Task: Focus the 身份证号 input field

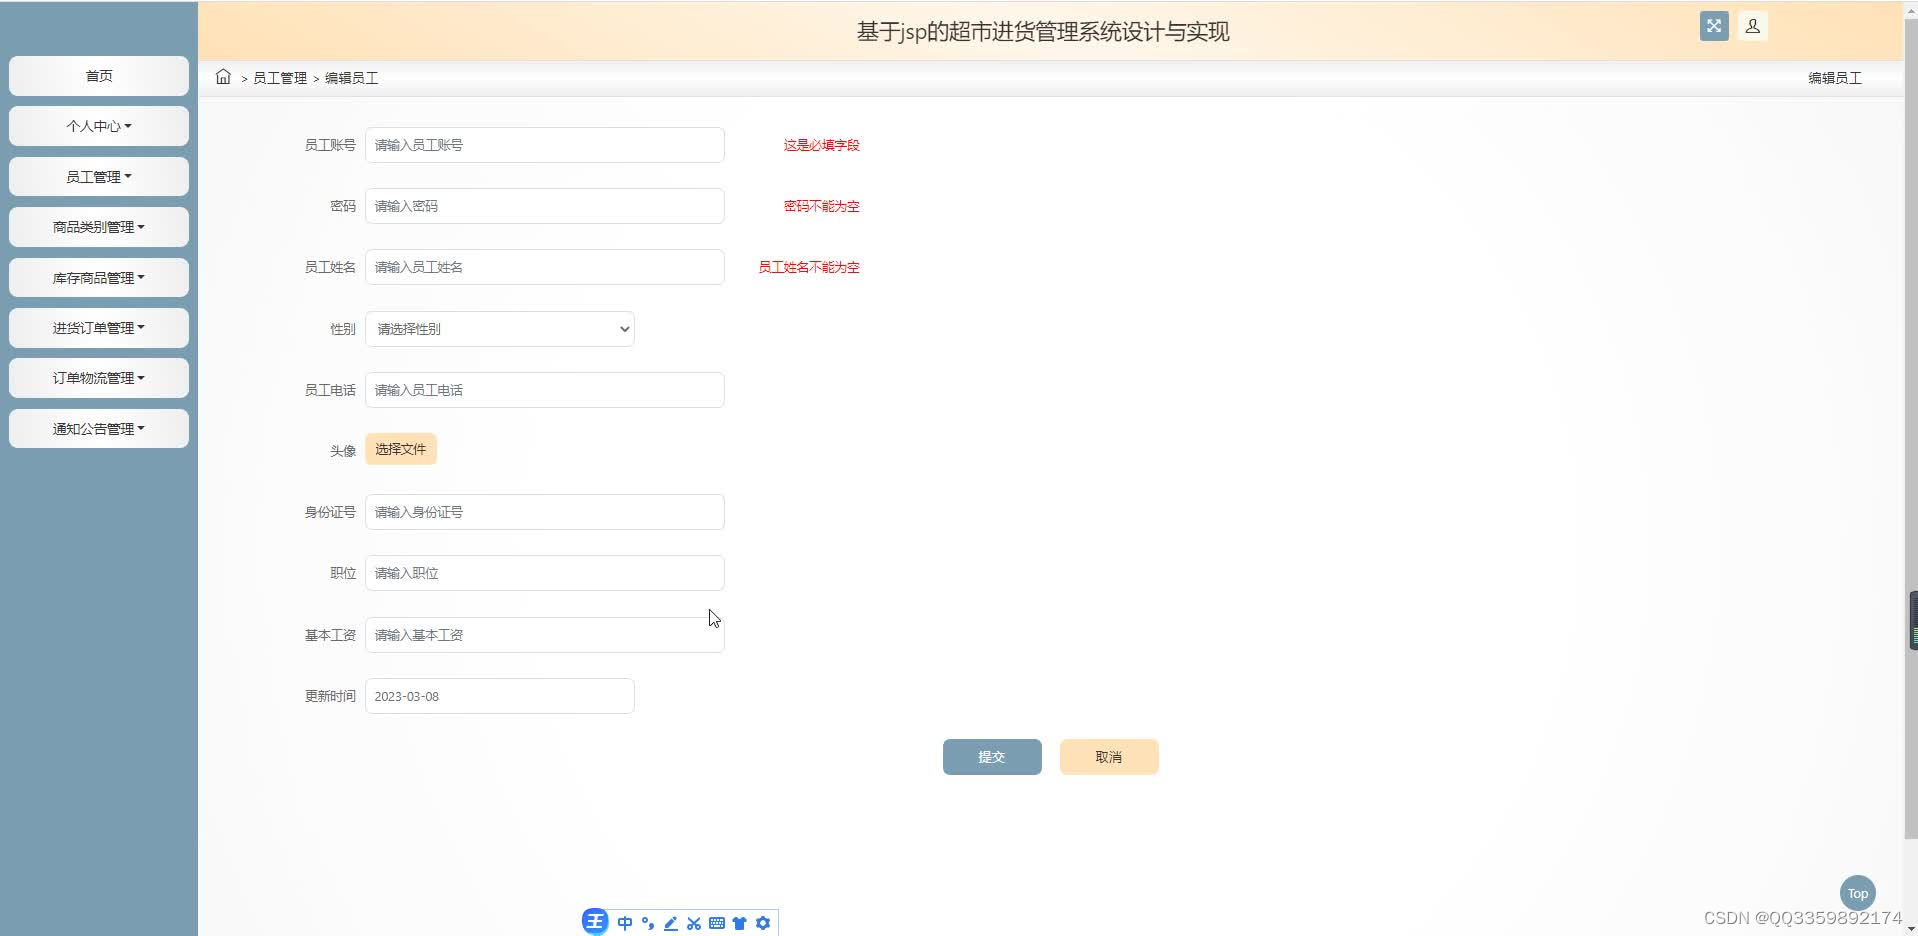Action: [x=545, y=512]
